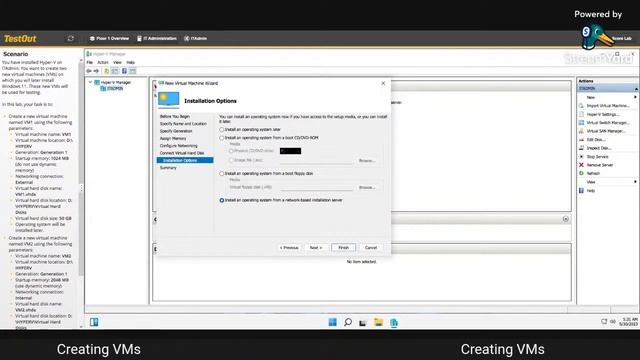Go to Specify Name and Location step

click(x=183, y=124)
